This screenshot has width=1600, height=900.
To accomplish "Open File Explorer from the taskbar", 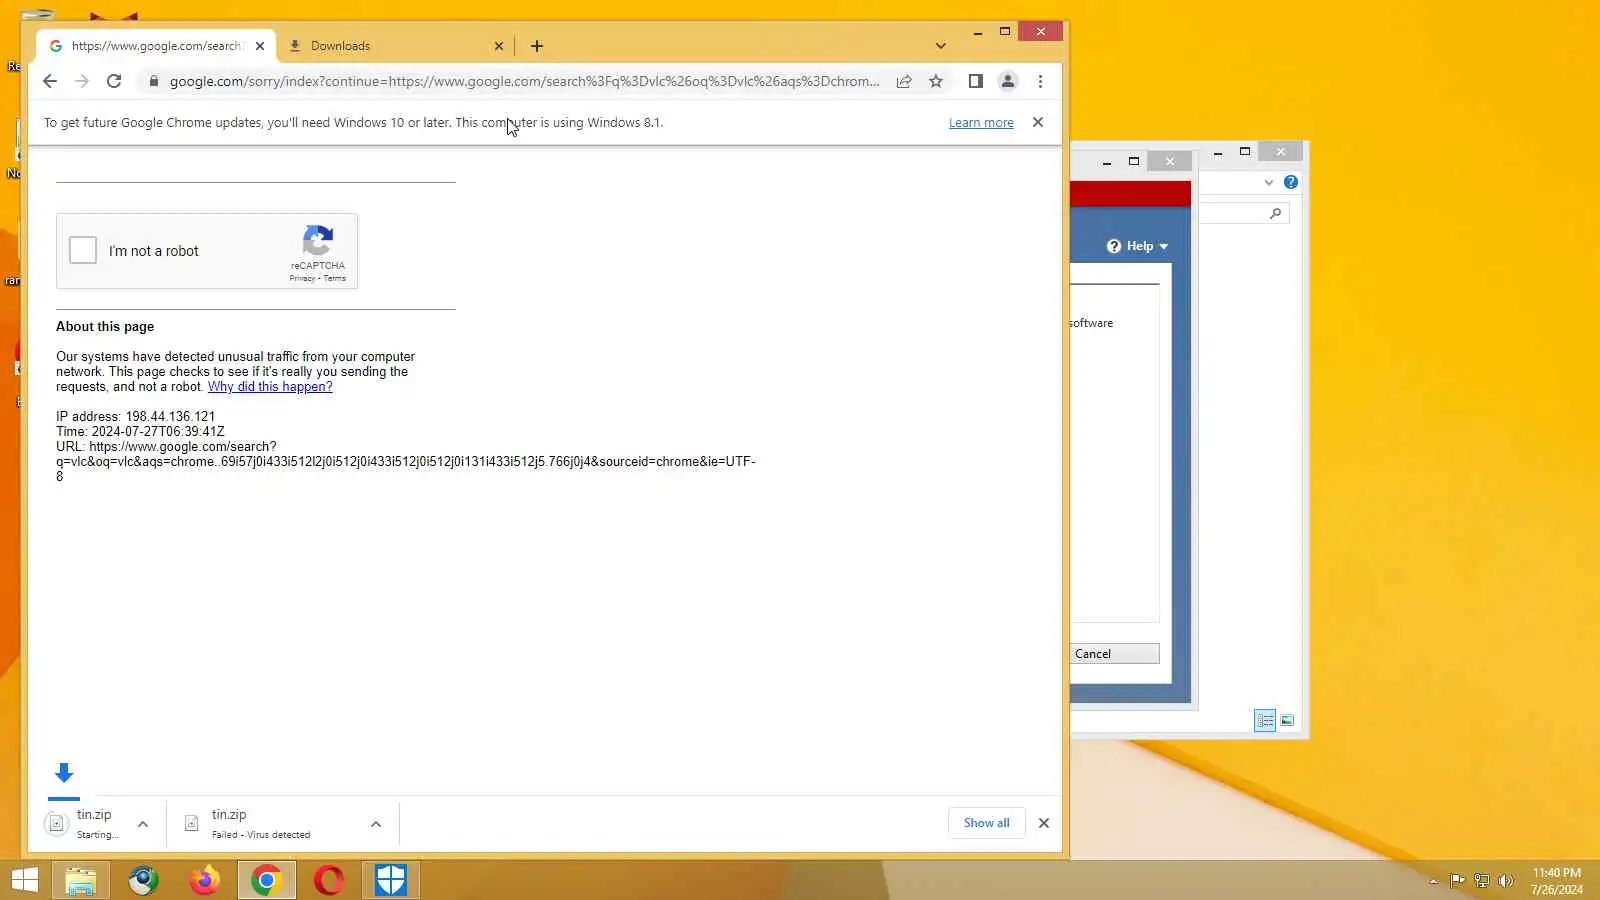I will click(x=81, y=880).
